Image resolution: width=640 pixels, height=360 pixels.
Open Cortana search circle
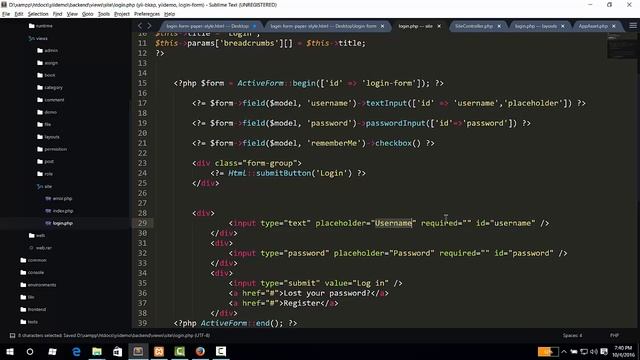pos(30,351)
